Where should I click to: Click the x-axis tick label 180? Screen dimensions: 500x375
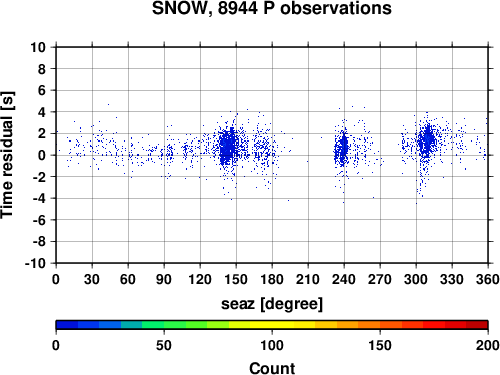272,279
